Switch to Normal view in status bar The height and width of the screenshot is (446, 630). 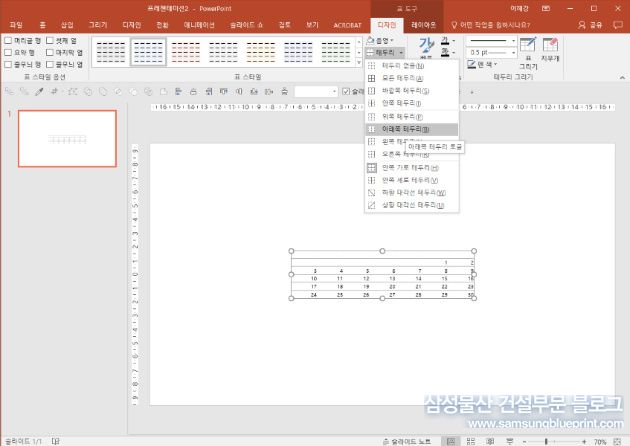[x=451, y=441]
